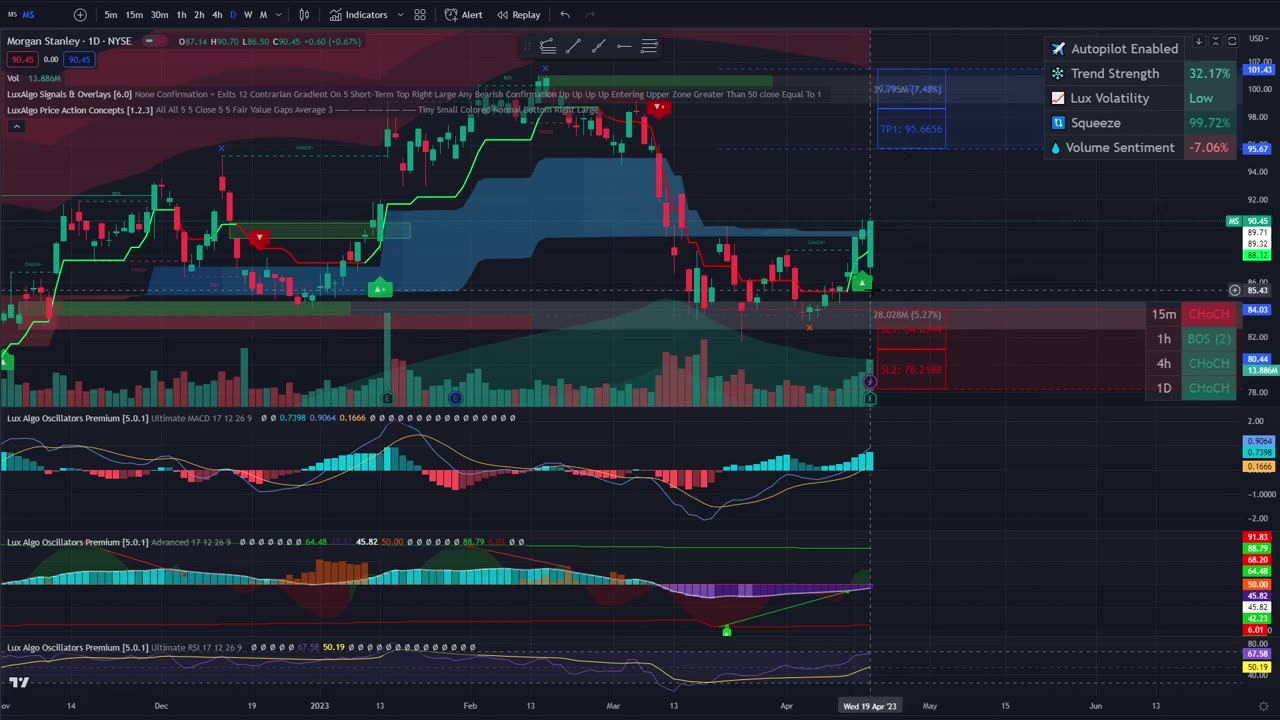Click the 1D CHoCH dashboard cell
This screenshot has height=720, width=1280.
(1209, 388)
